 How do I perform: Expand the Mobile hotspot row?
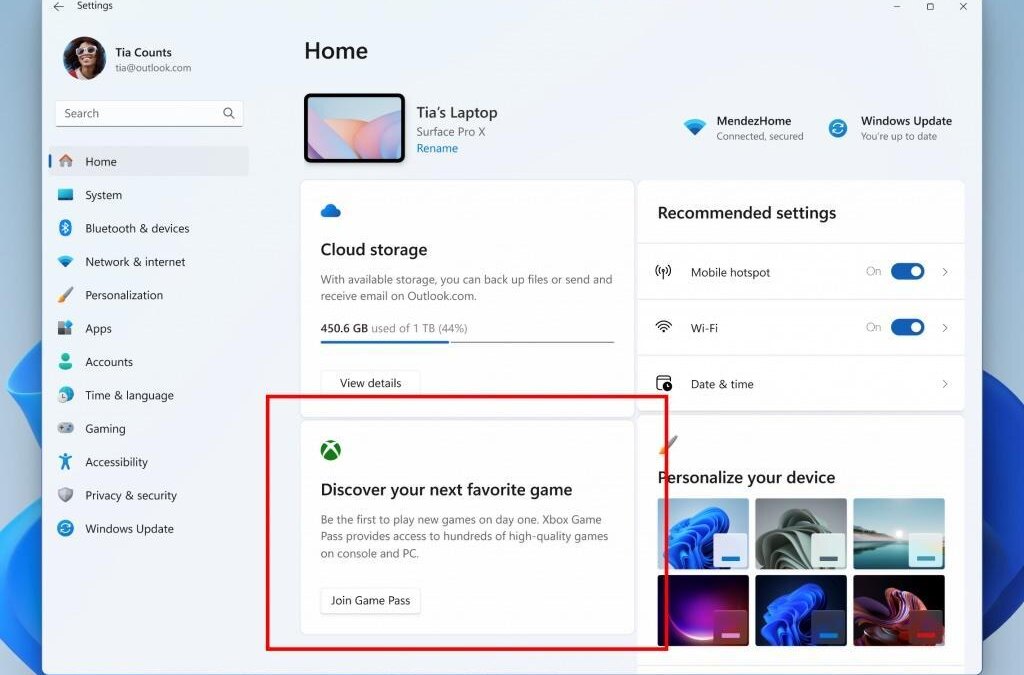pos(945,271)
